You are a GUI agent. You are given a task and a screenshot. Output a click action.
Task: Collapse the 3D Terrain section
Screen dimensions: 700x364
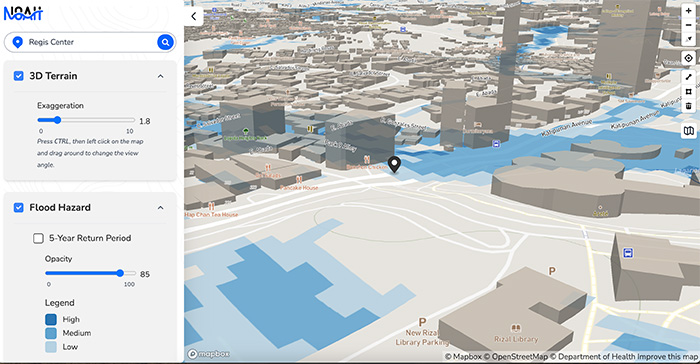161,76
